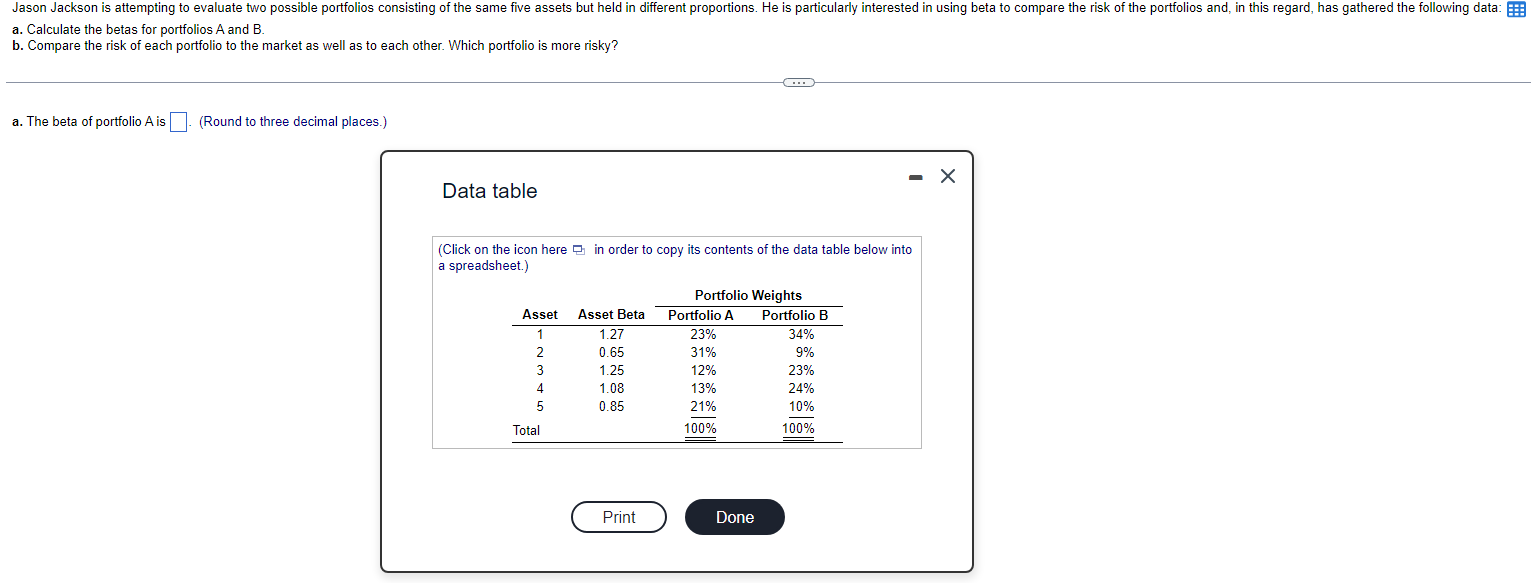Image resolution: width=1531 pixels, height=583 pixels.
Task: Minimize the Data table dialog
Action: (x=914, y=176)
